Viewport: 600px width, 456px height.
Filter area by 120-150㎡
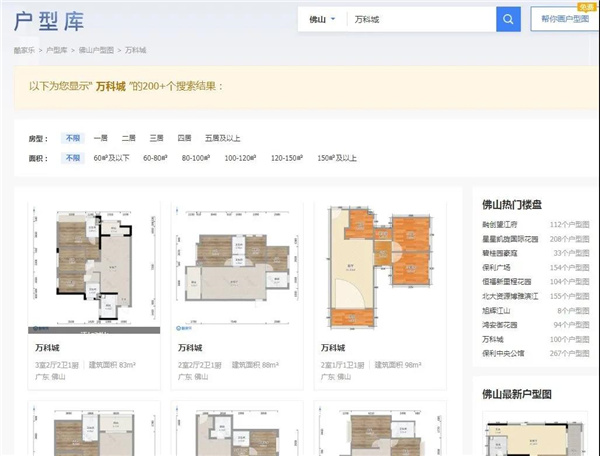(x=287, y=158)
